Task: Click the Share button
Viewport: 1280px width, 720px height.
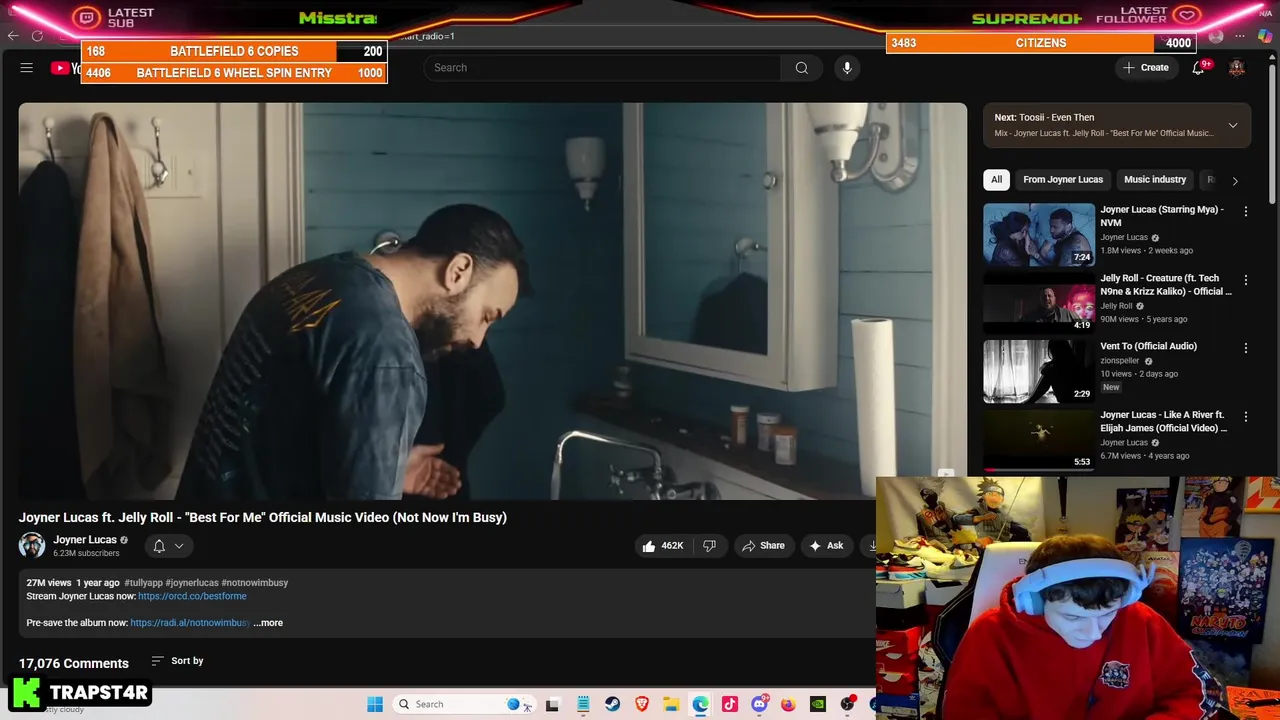Action: 763,546
